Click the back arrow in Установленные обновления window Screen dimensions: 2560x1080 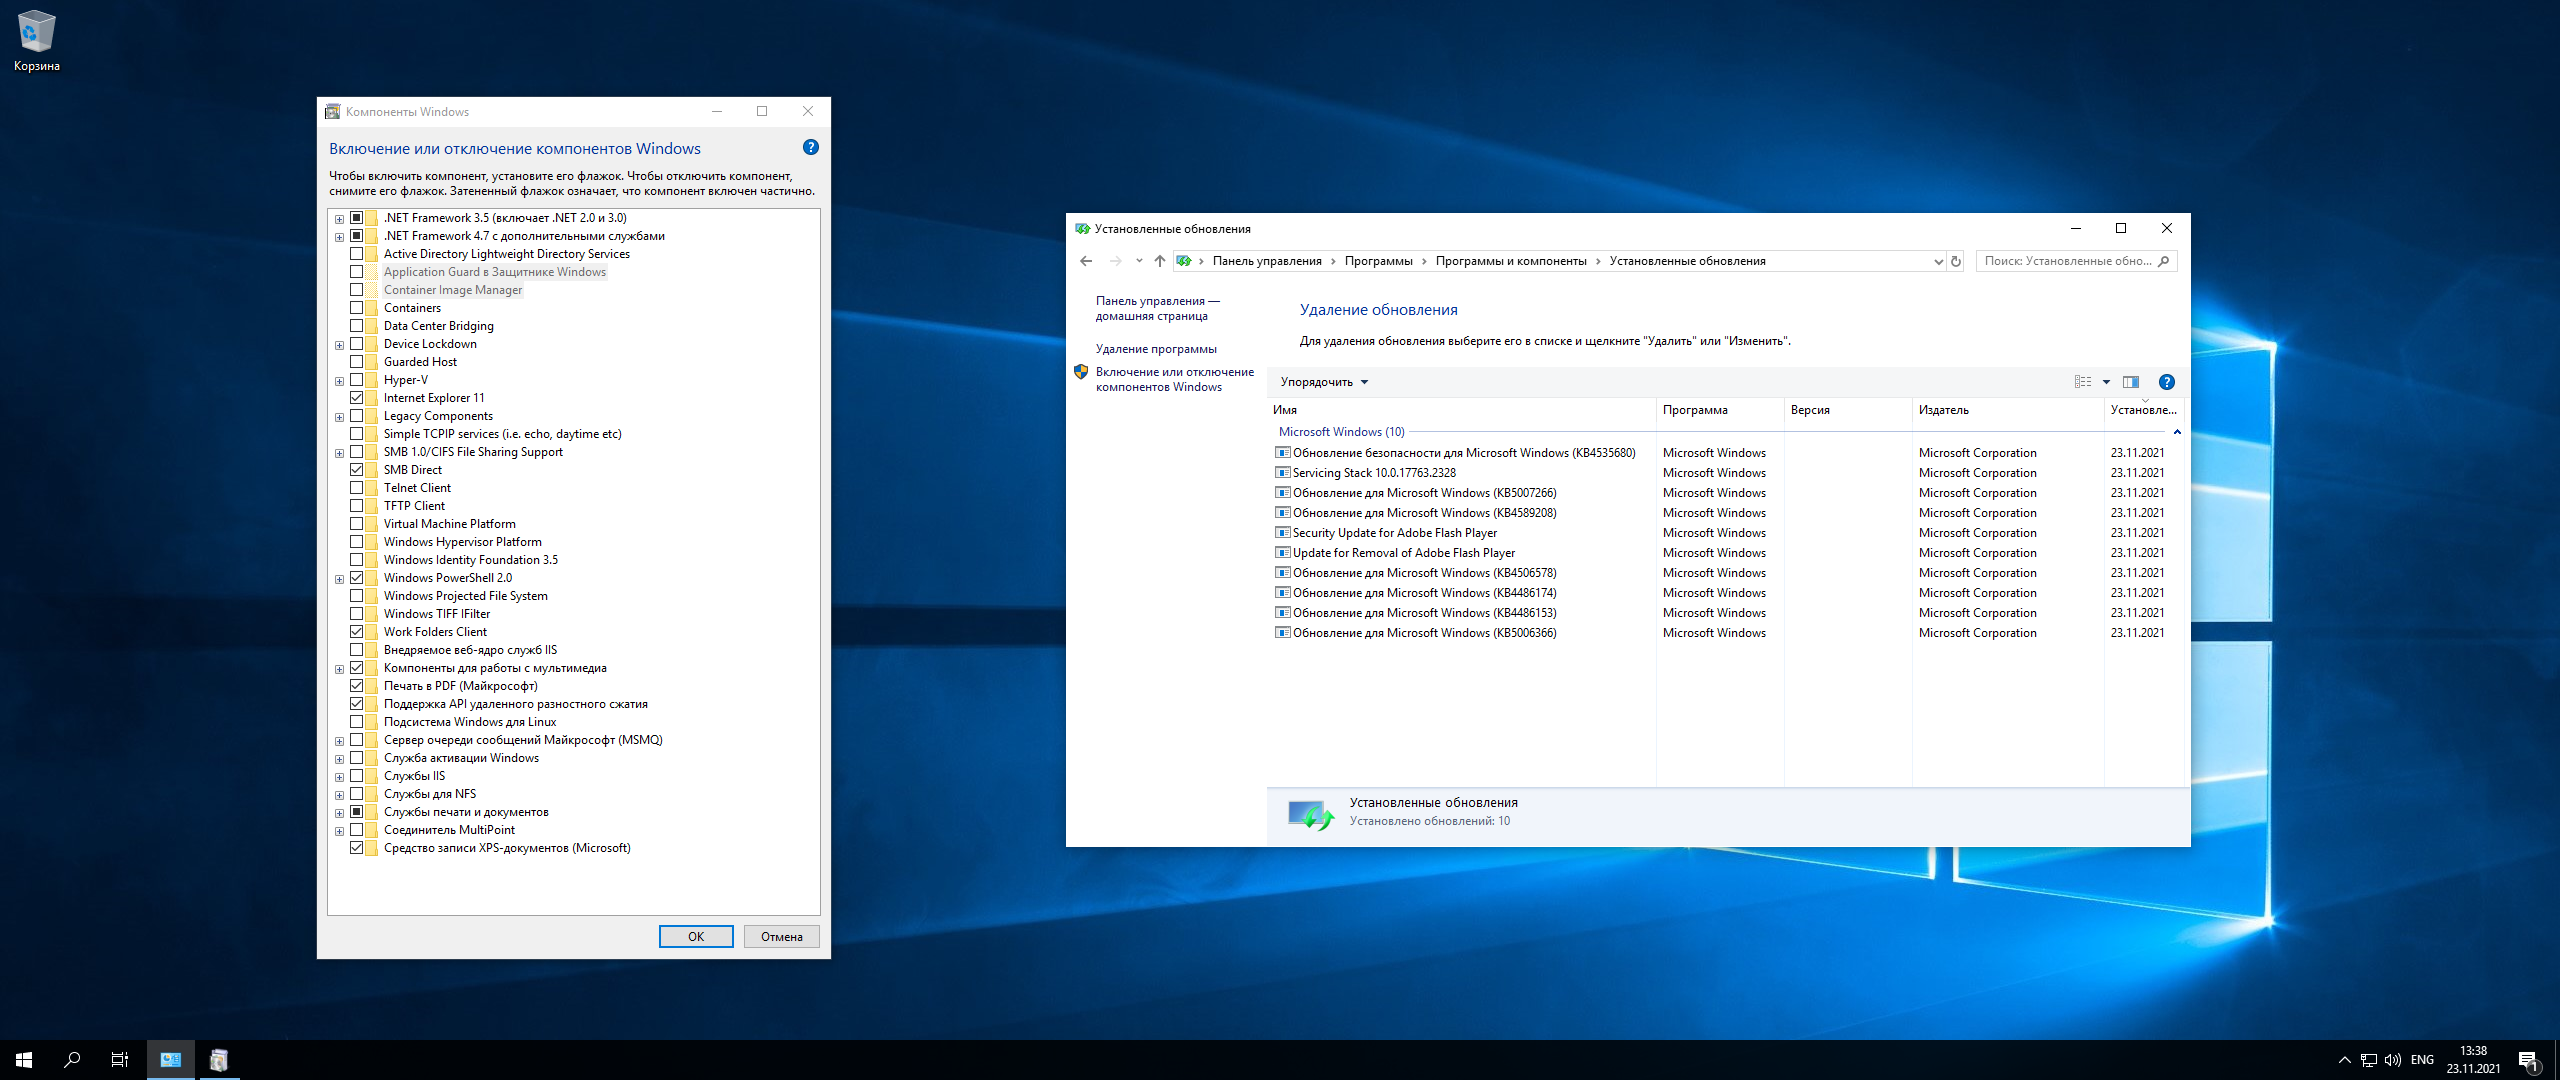[x=1086, y=261]
